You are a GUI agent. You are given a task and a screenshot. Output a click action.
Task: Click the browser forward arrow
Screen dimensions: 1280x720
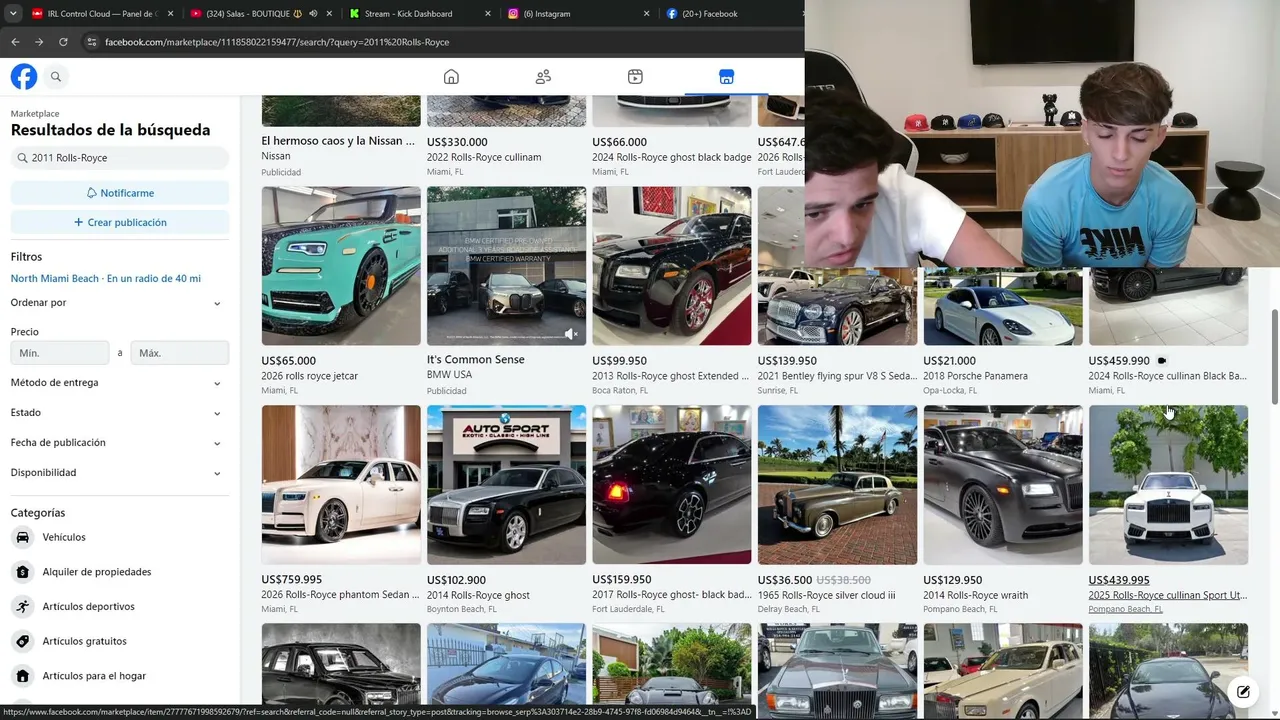tap(39, 42)
